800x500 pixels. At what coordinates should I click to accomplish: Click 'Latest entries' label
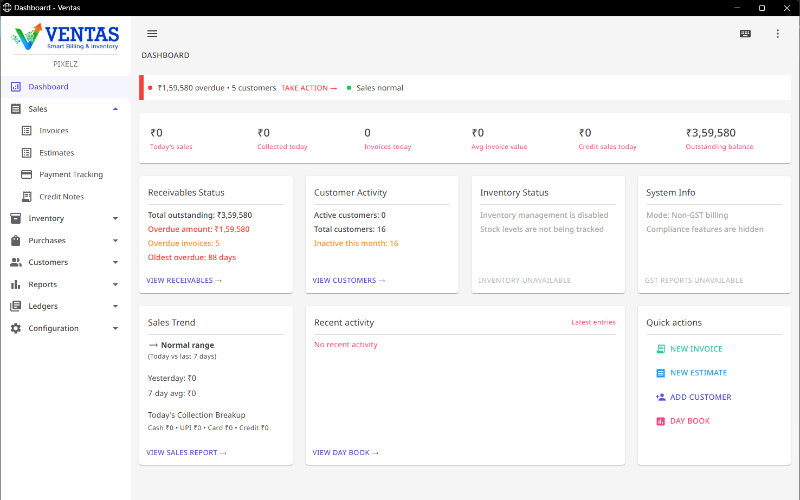tap(593, 322)
